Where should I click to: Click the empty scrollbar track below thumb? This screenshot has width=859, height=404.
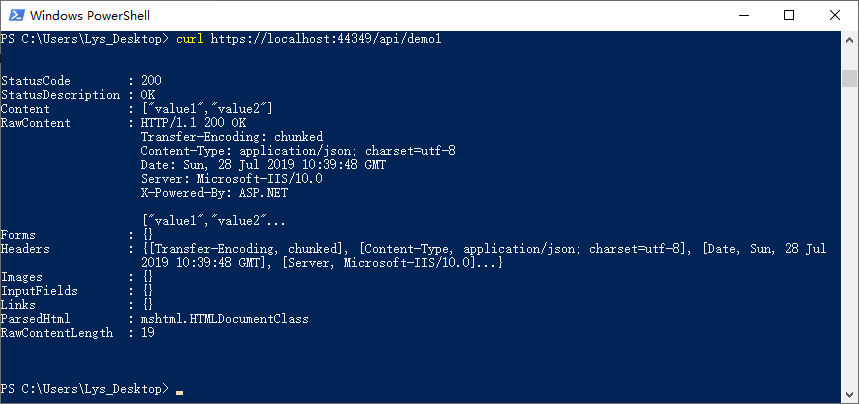849,250
